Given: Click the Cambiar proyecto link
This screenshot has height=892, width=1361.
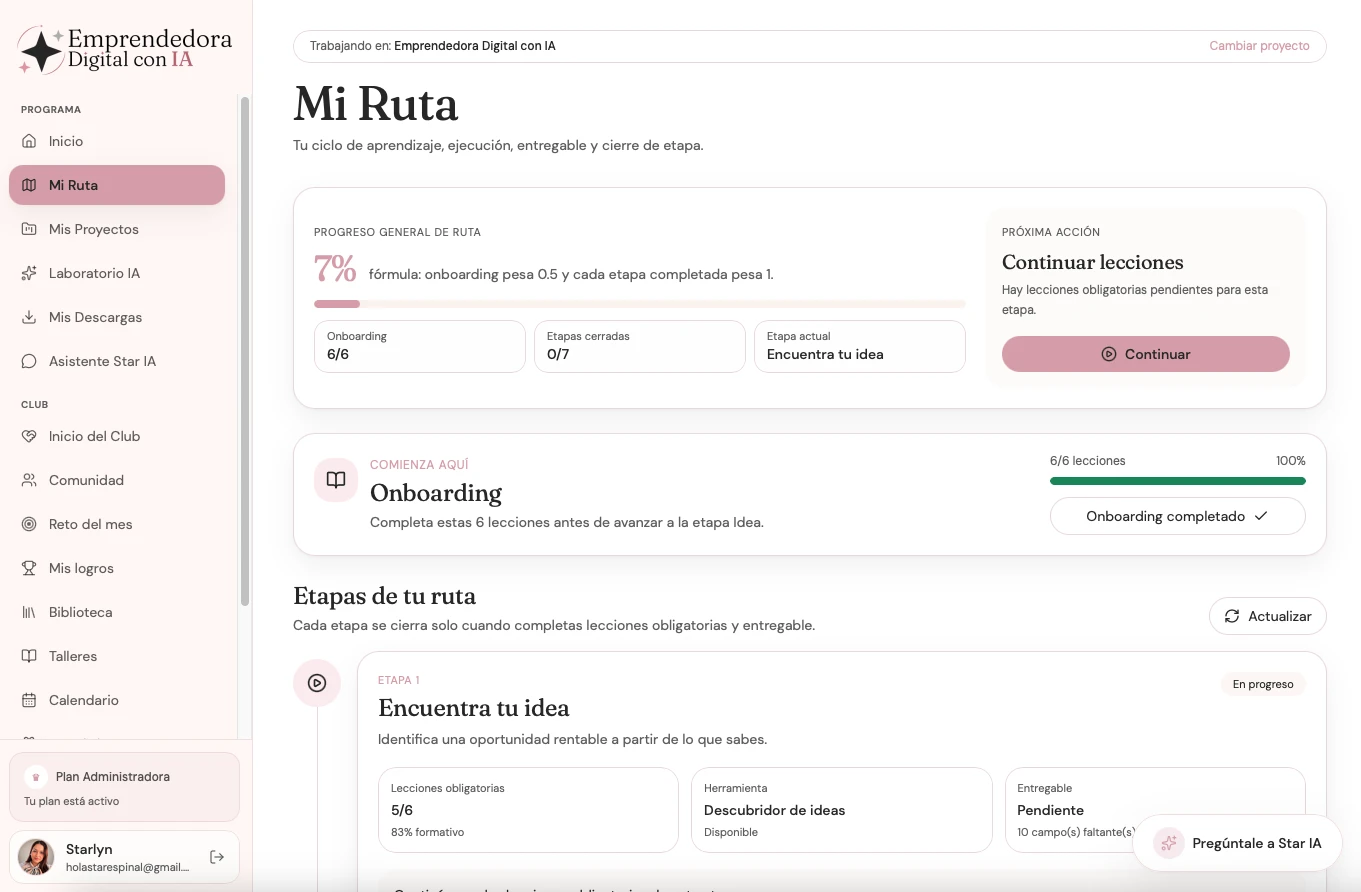Looking at the screenshot, I should (x=1259, y=46).
